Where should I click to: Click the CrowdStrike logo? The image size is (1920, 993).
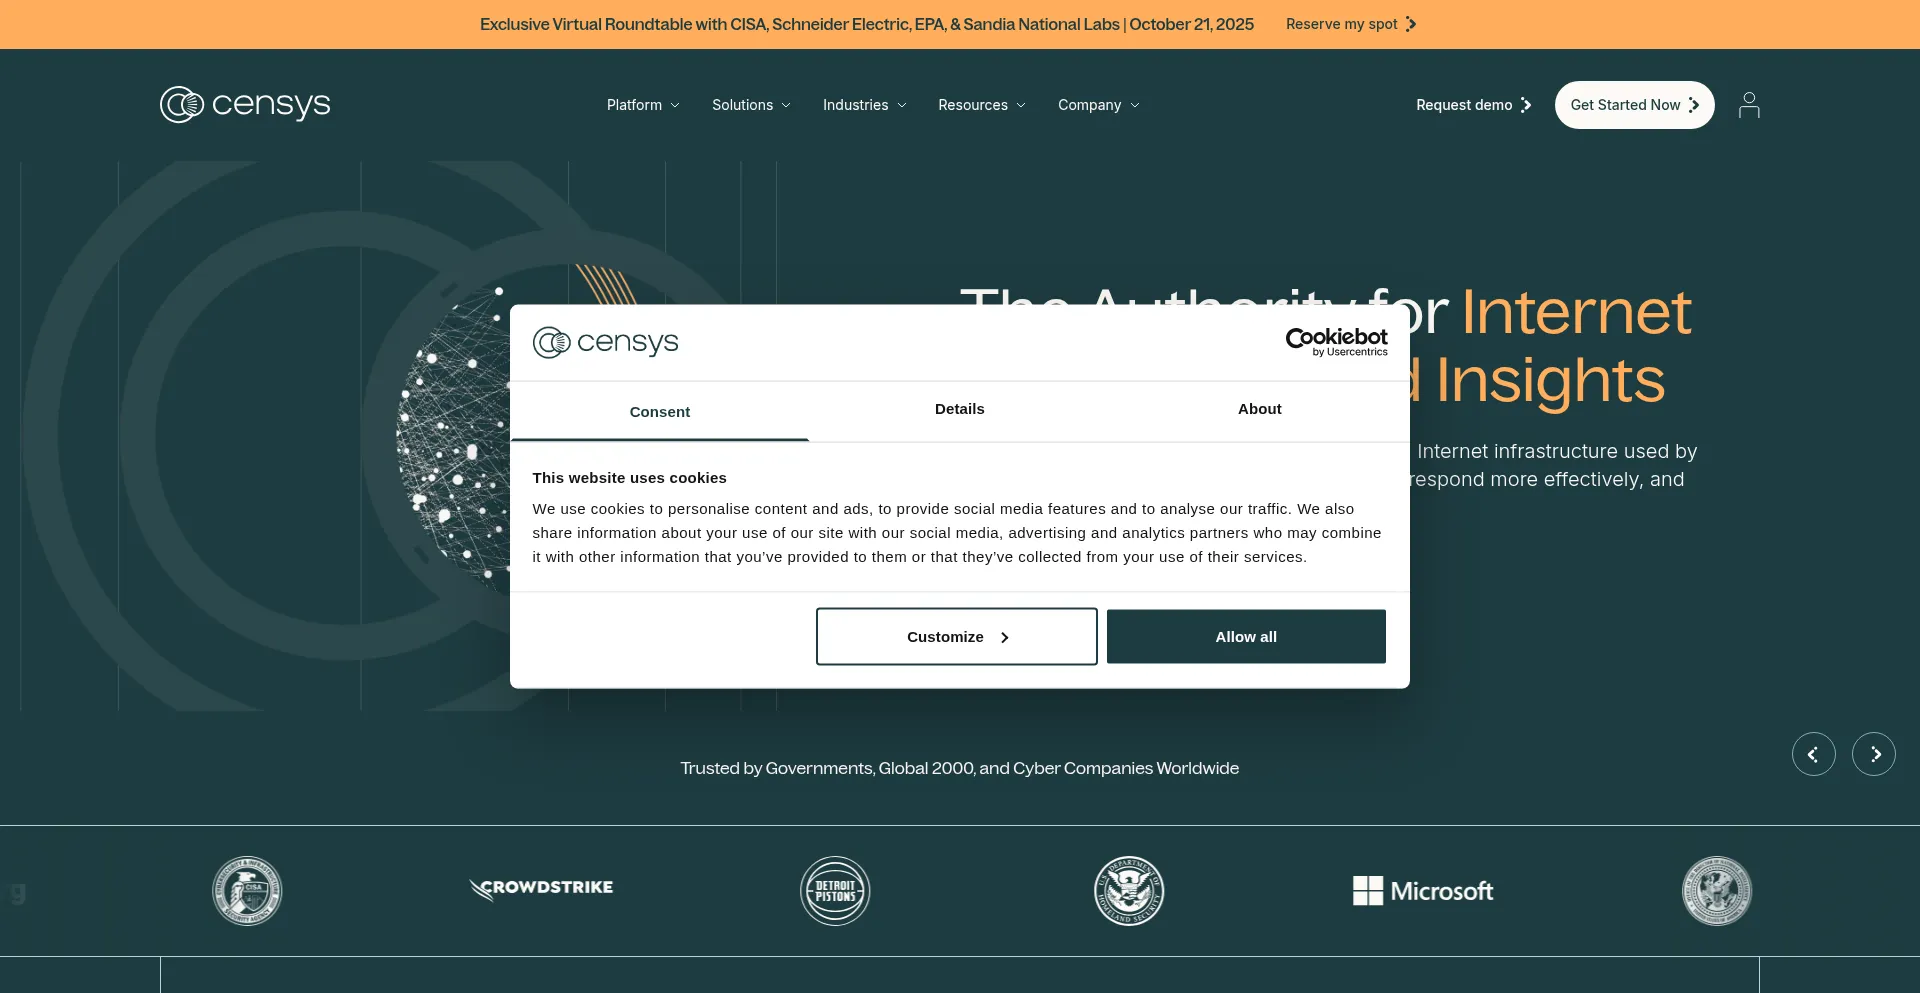point(541,889)
